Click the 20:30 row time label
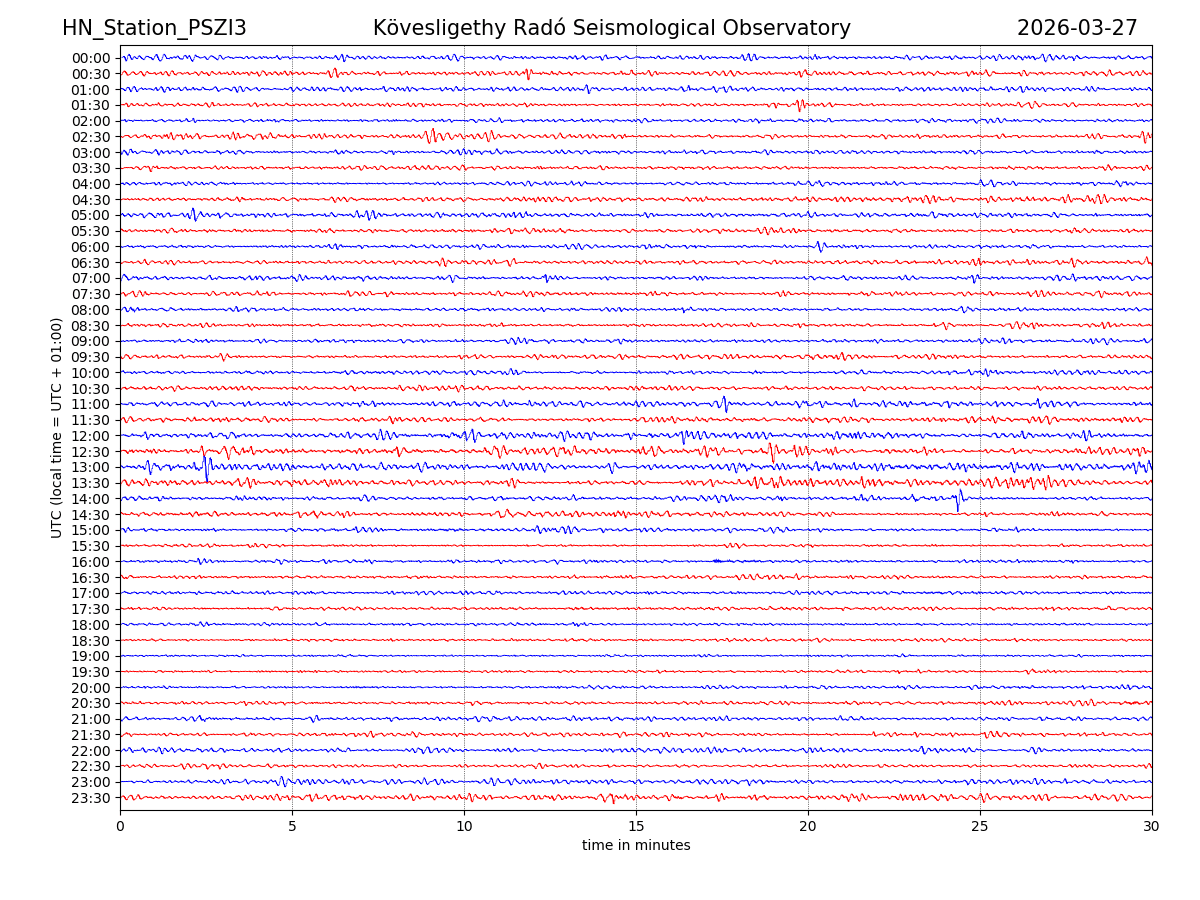Screen dimensions: 1200x900 [x=91, y=704]
